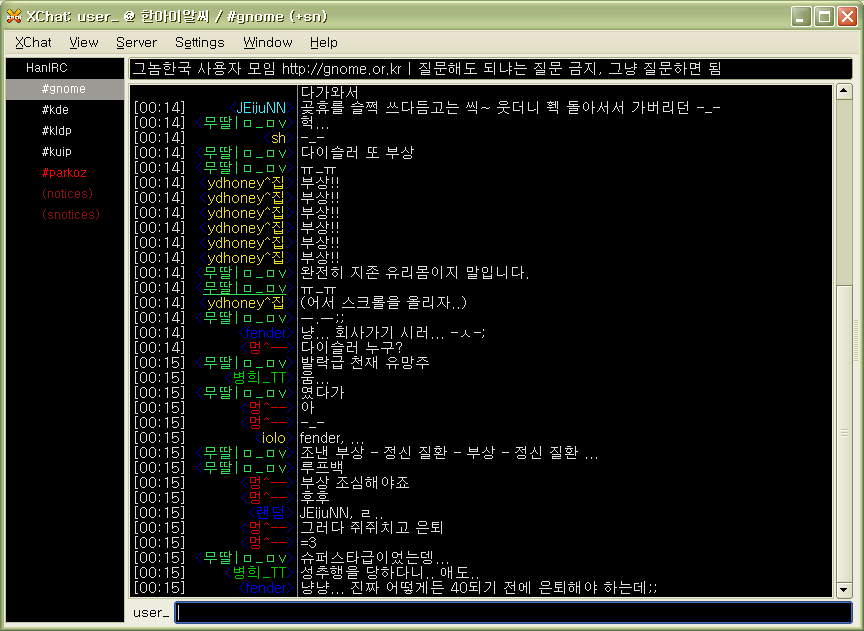Click the message '발락급 천재 유망주'
The height and width of the screenshot is (631, 864).
click(x=365, y=363)
